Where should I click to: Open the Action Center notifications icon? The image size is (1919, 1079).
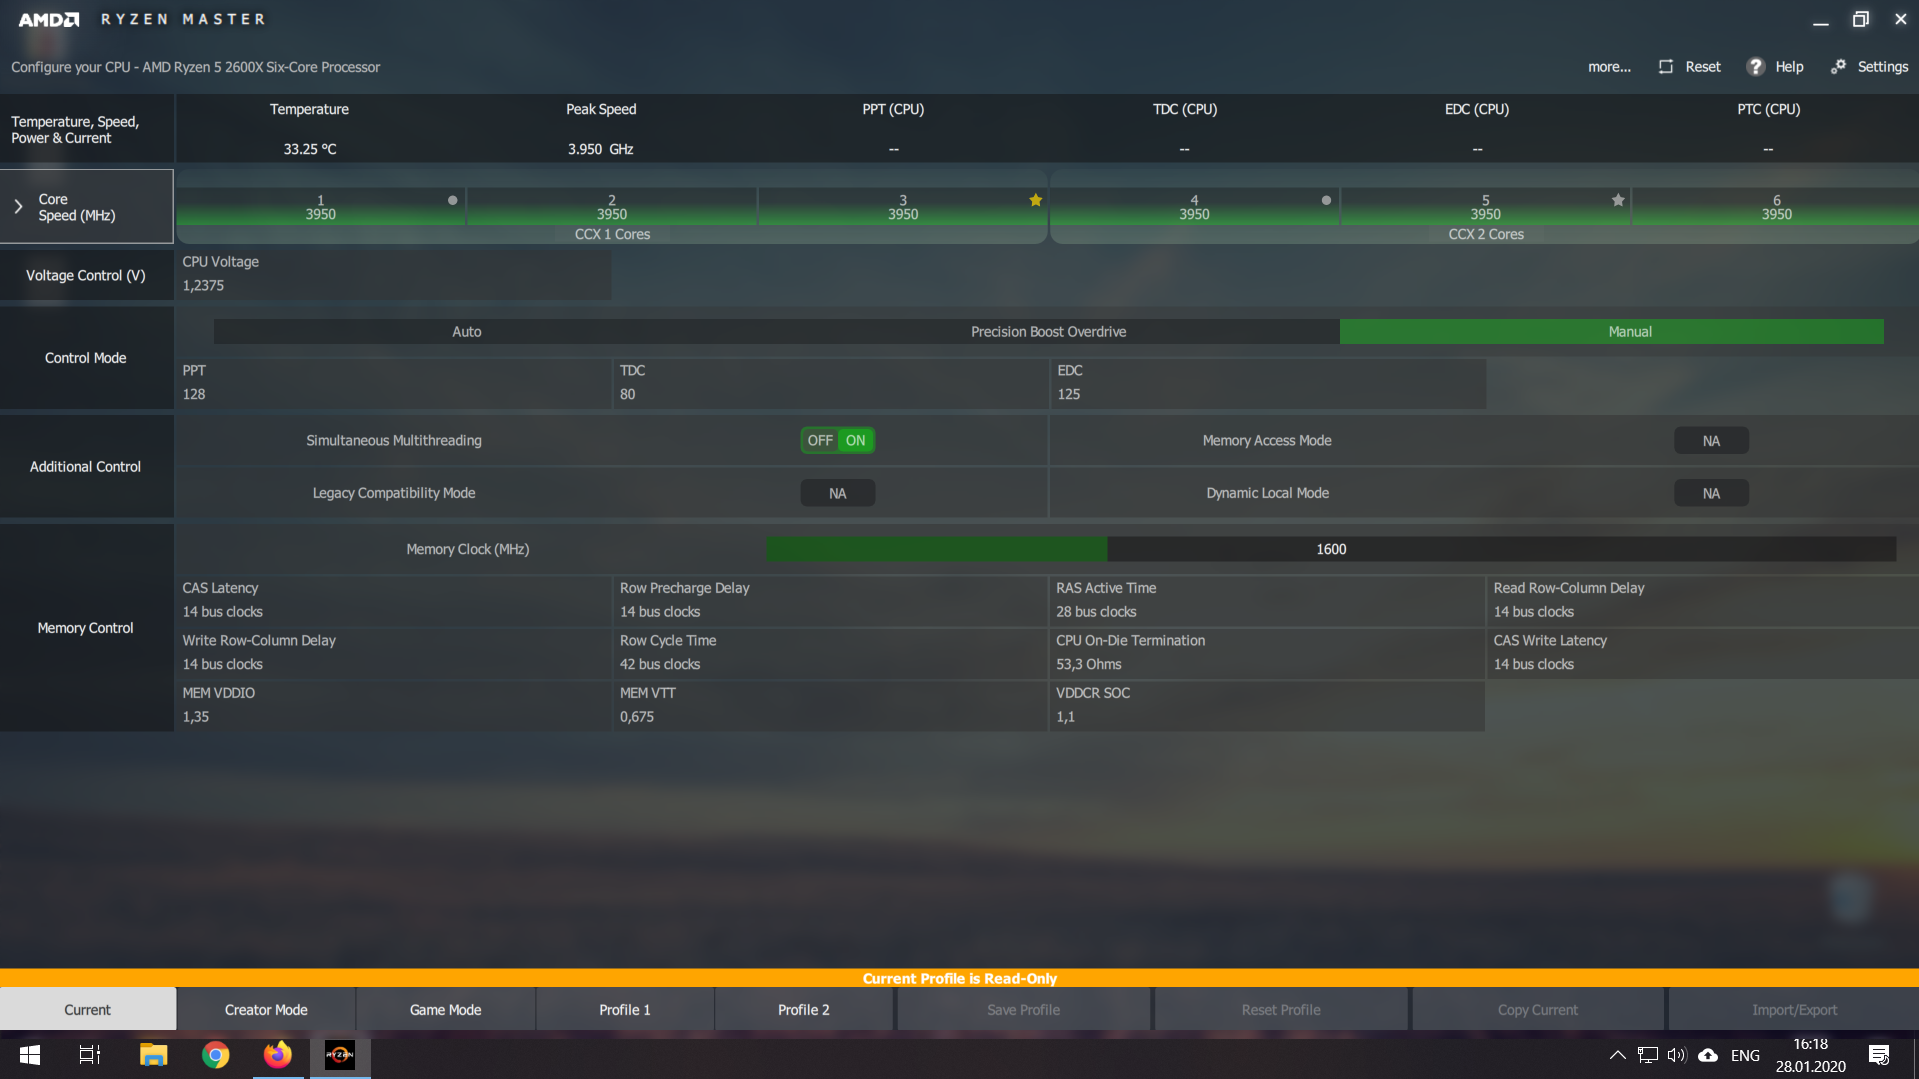(1878, 1055)
